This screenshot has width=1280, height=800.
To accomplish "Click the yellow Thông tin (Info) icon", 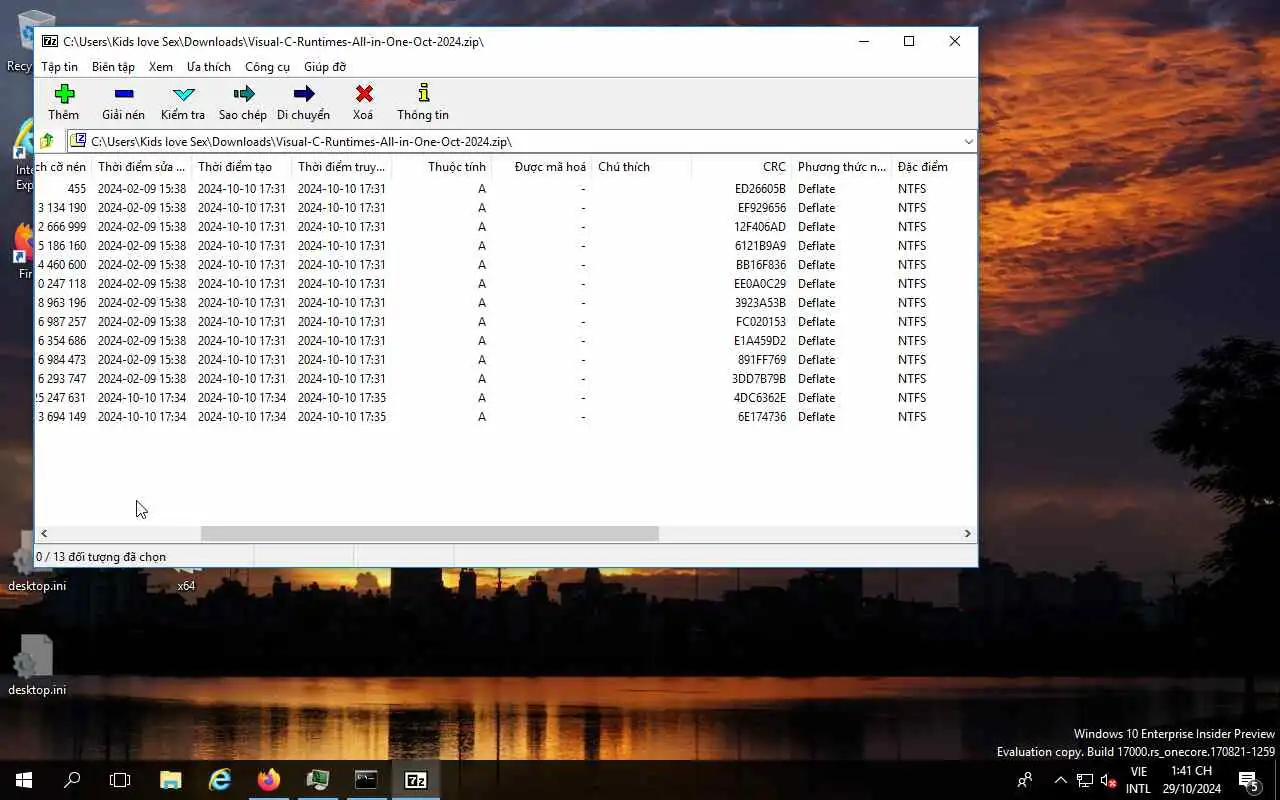I will tap(423, 93).
